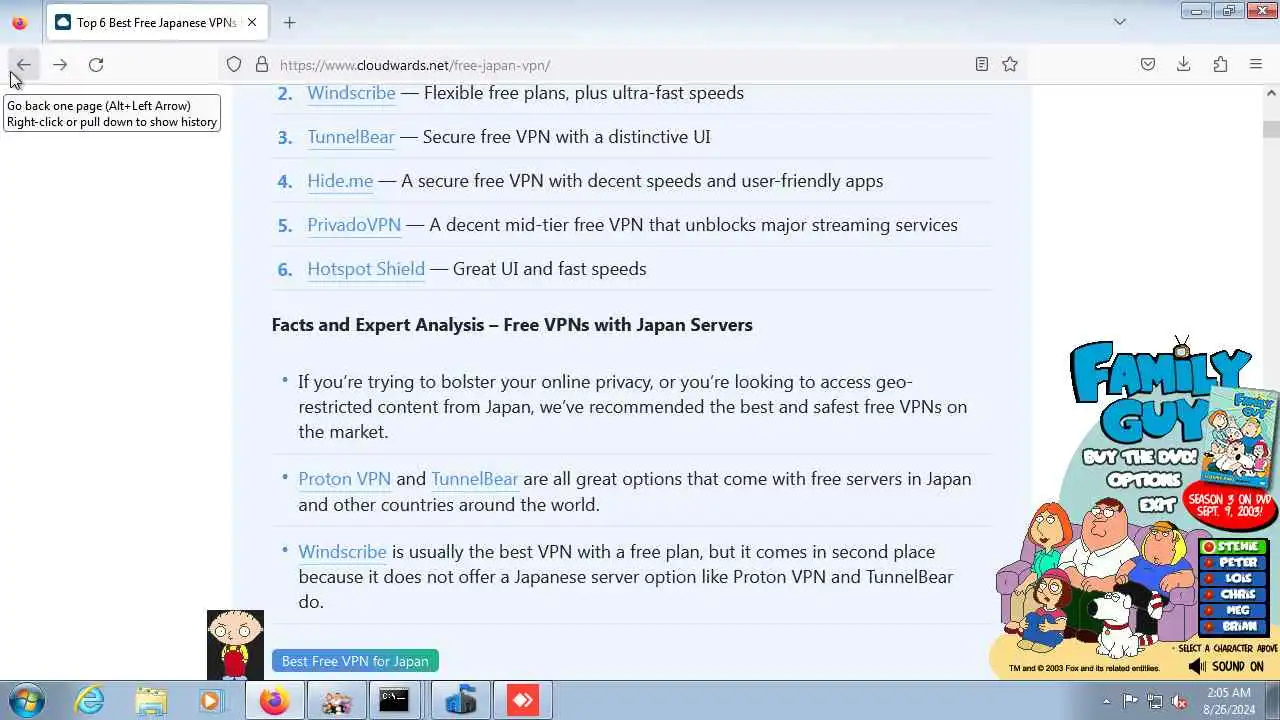
Task: Open Windows Media Player on taskbar
Action: pyautogui.click(x=211, y=700)
